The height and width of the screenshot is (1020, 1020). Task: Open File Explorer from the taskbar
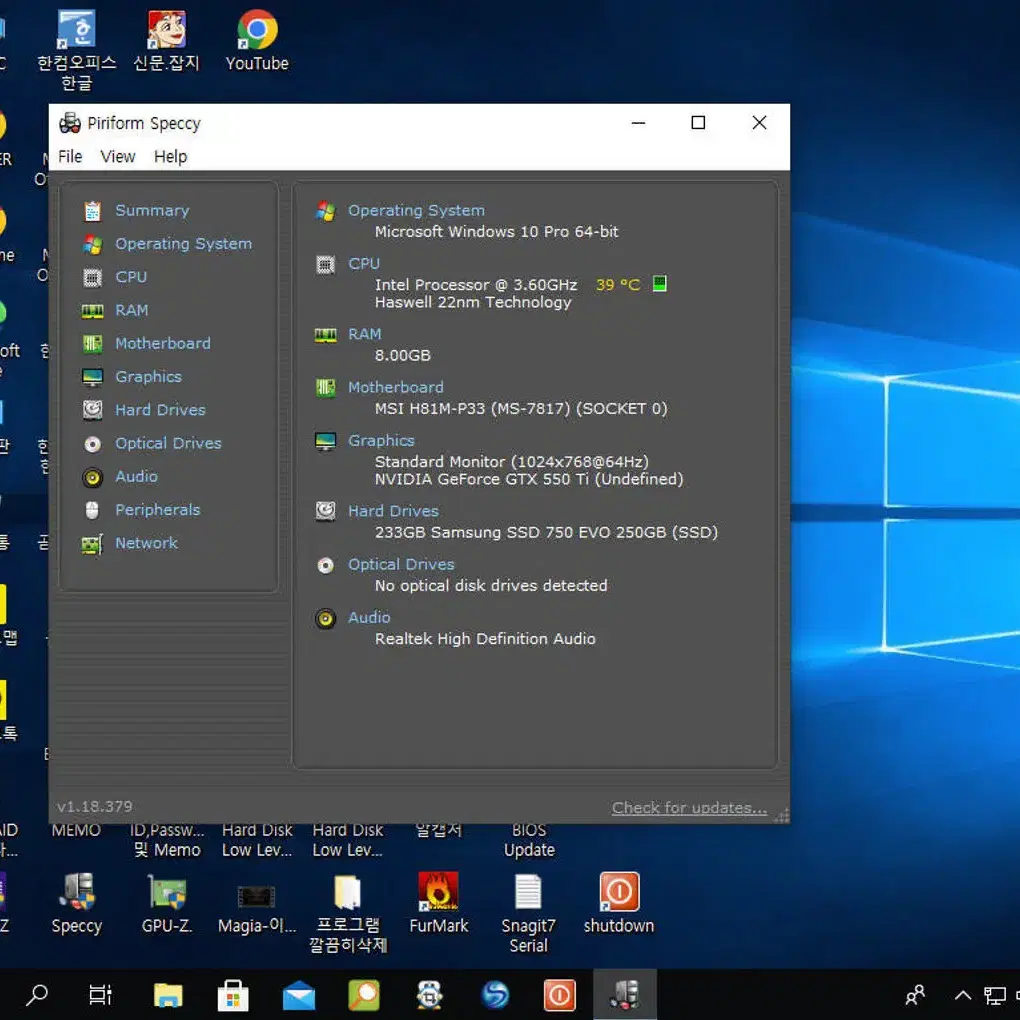tap(168, 995)
